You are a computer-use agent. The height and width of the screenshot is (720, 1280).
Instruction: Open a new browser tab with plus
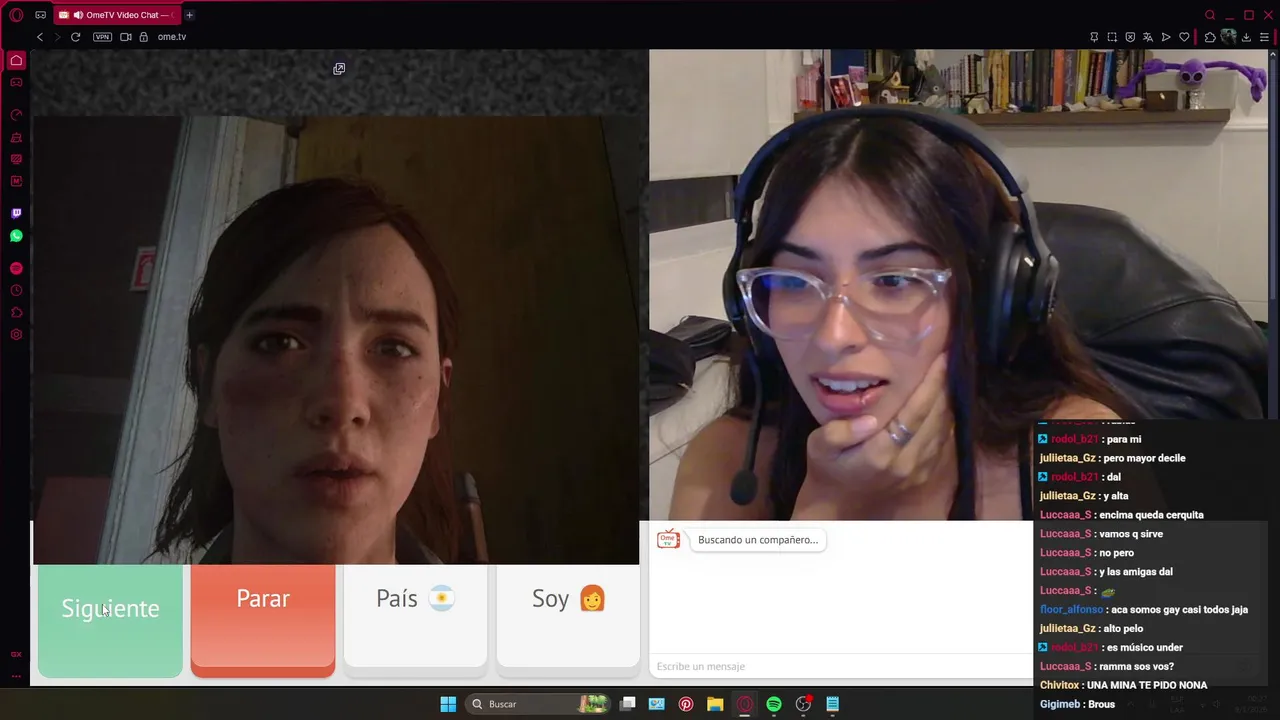click(x=189, y=15)
